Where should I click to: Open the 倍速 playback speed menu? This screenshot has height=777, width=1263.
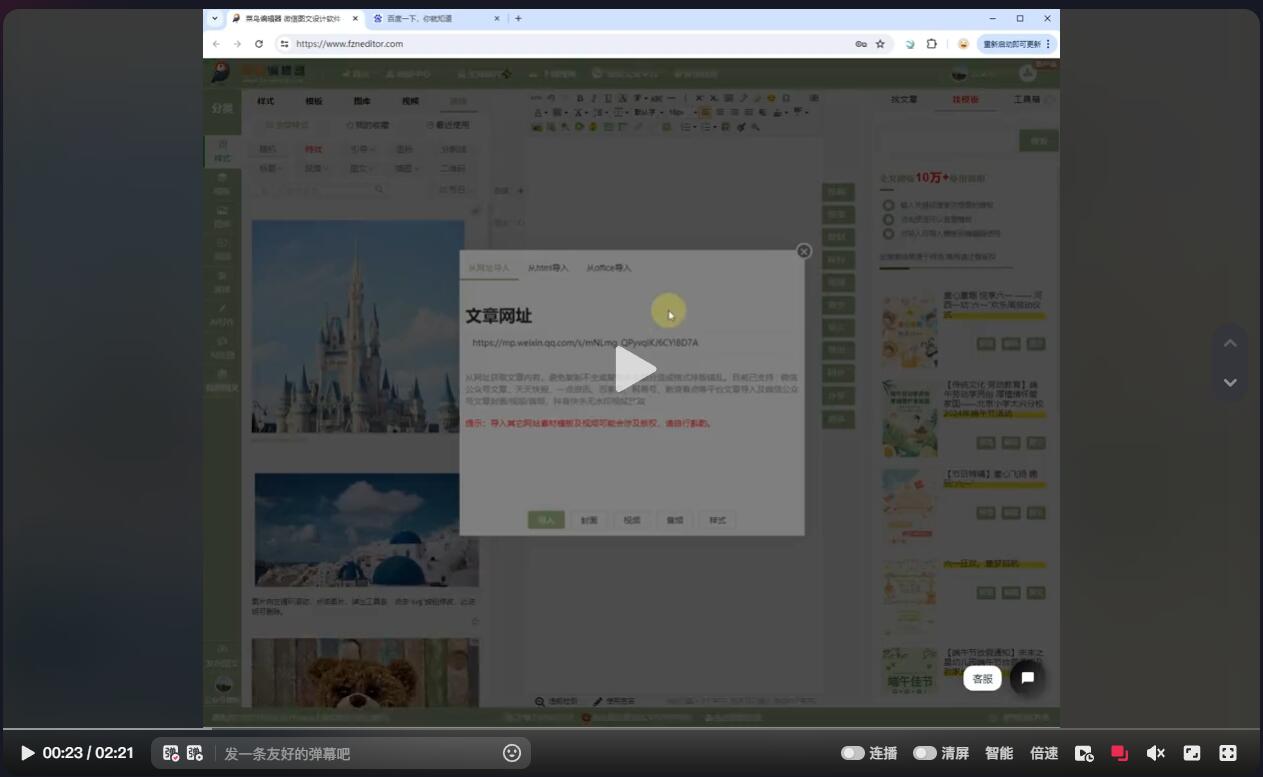[x=1044, y=753]
